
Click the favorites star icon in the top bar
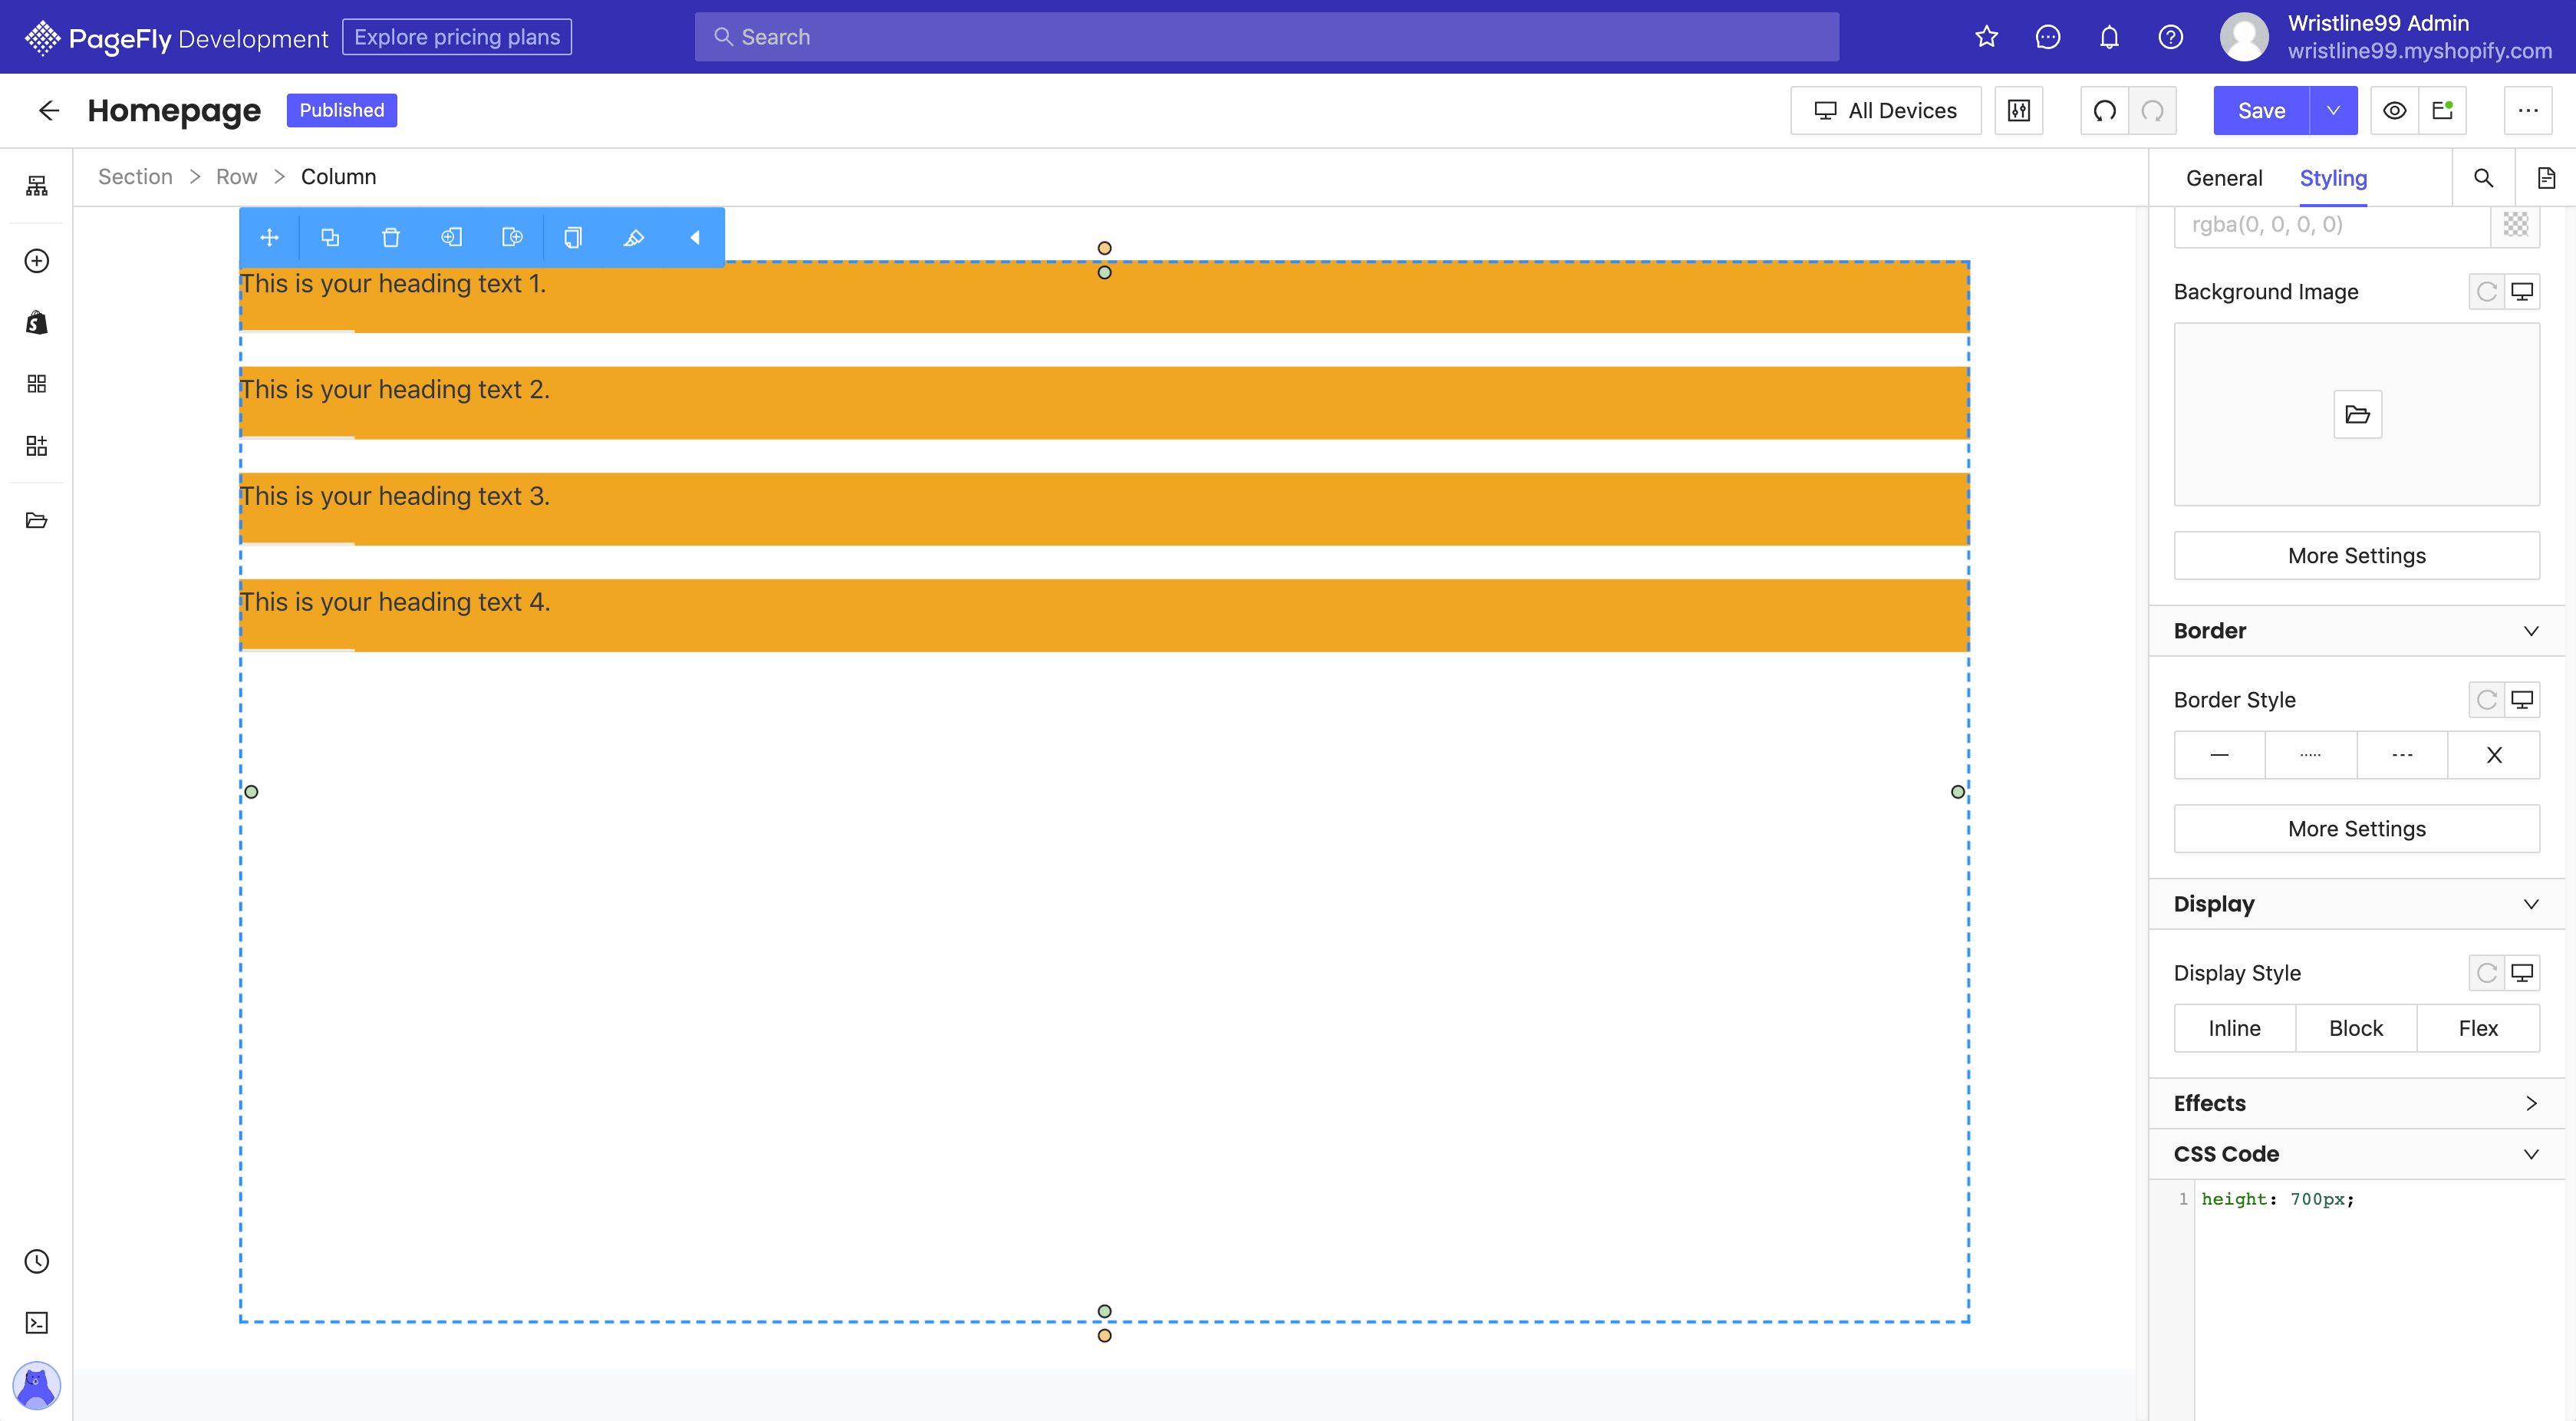(1987, 37)
